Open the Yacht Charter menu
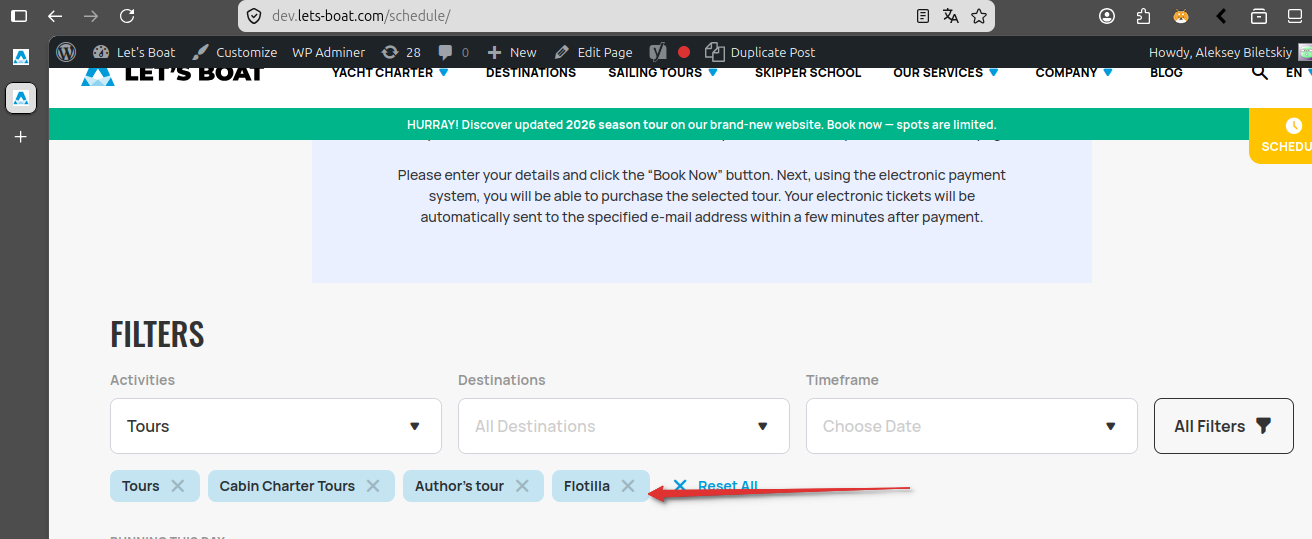Viewport: 1312px width, 539px height. pos(390,73)
